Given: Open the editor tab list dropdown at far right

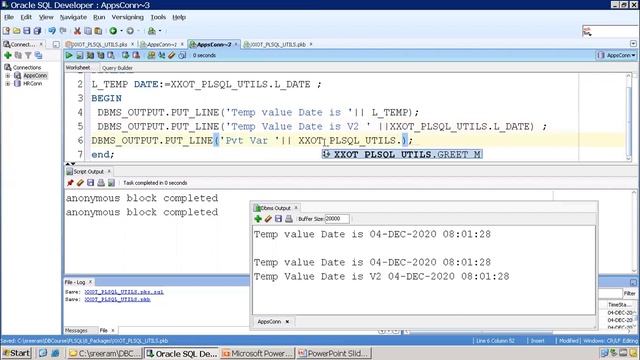Looking at the screenshot, I should (633, 44).
